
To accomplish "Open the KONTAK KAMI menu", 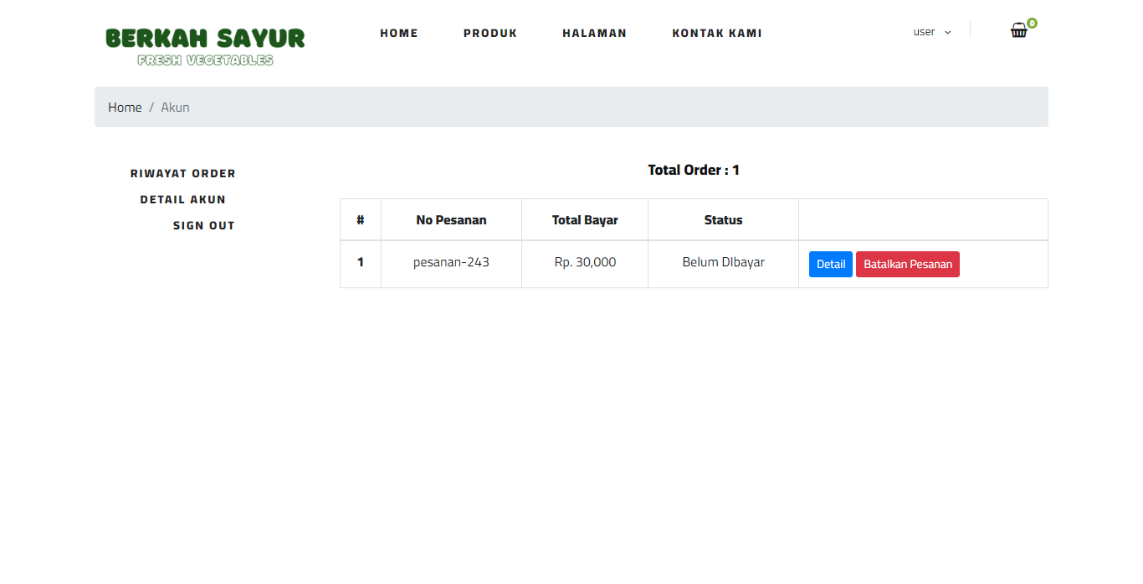I will [x=717, y=33].
